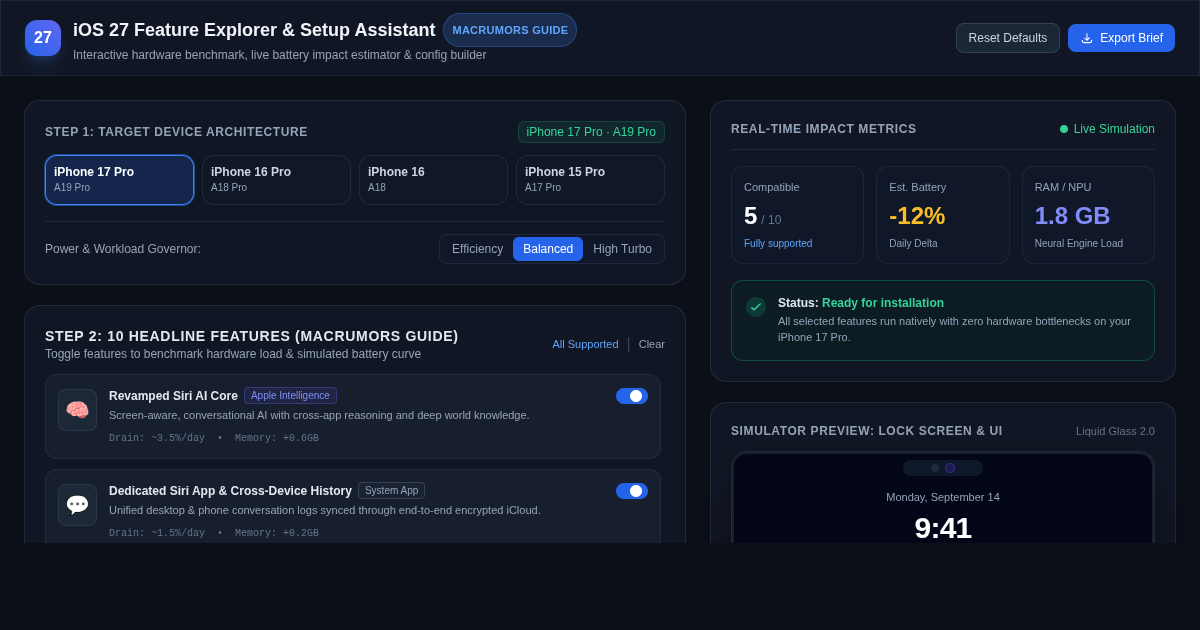
Task: Pick the iPhone 16 A18 device
Action: [x=433, y=180]
